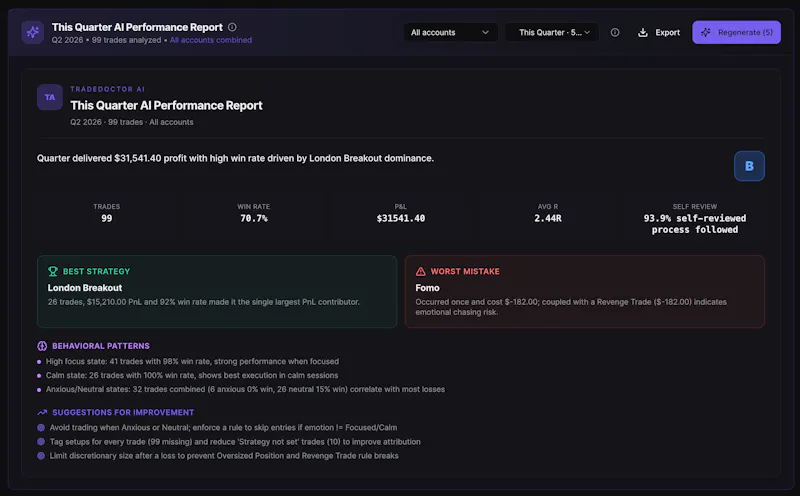Click the Regenerate (5) button
Screen dimensions: 800x496
coord(736,32)
